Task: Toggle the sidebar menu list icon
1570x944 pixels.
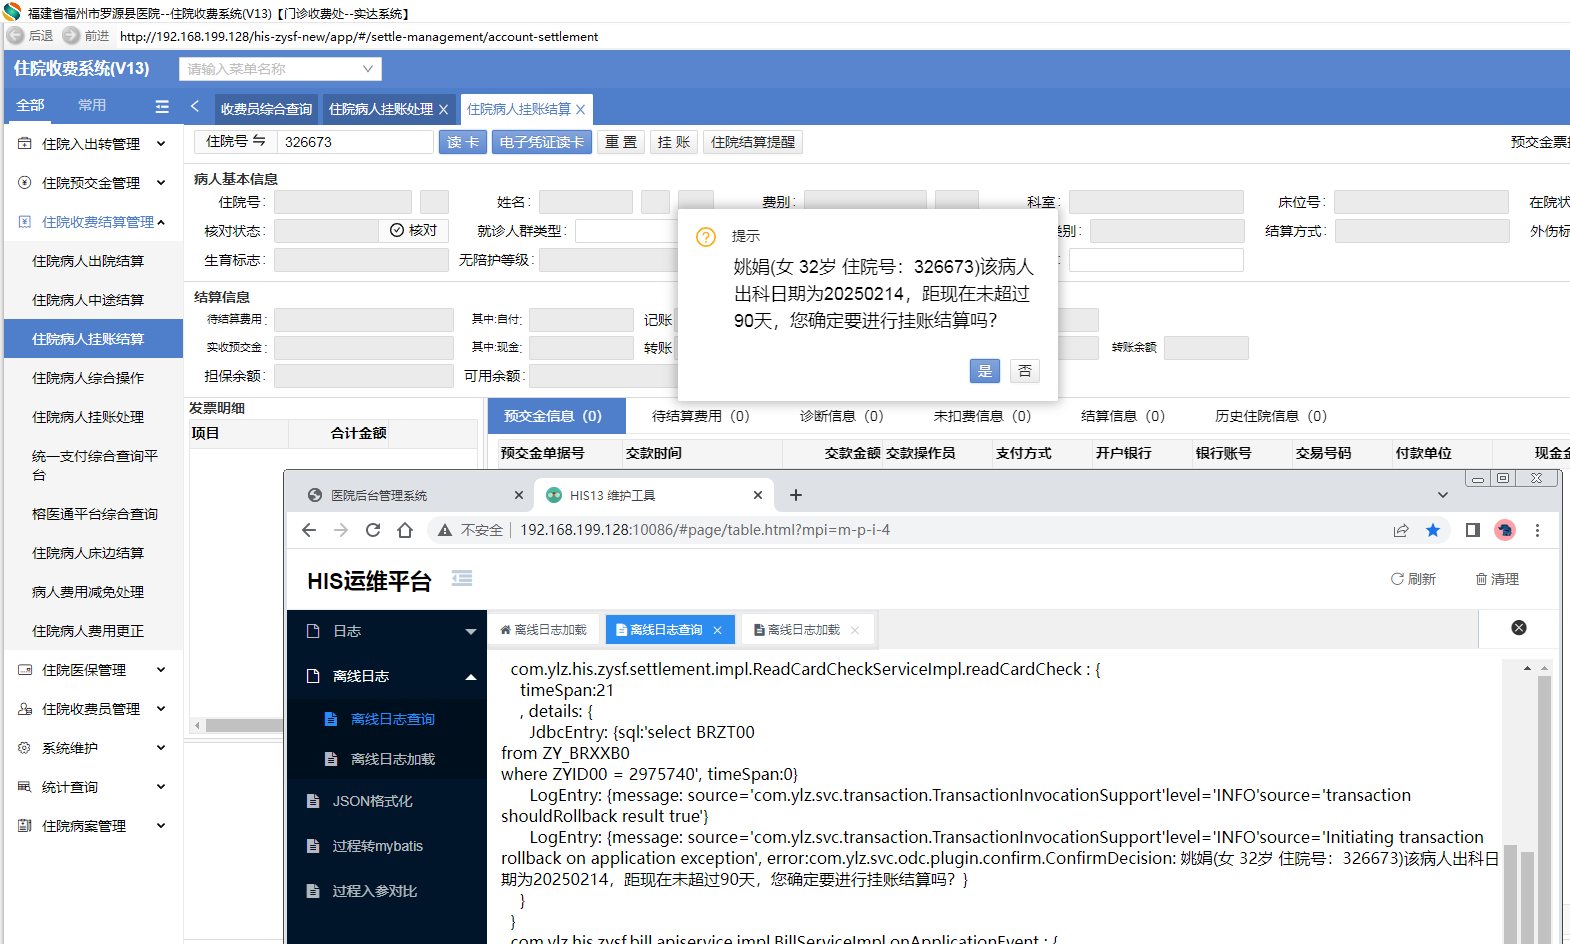Action: [162, 106]
